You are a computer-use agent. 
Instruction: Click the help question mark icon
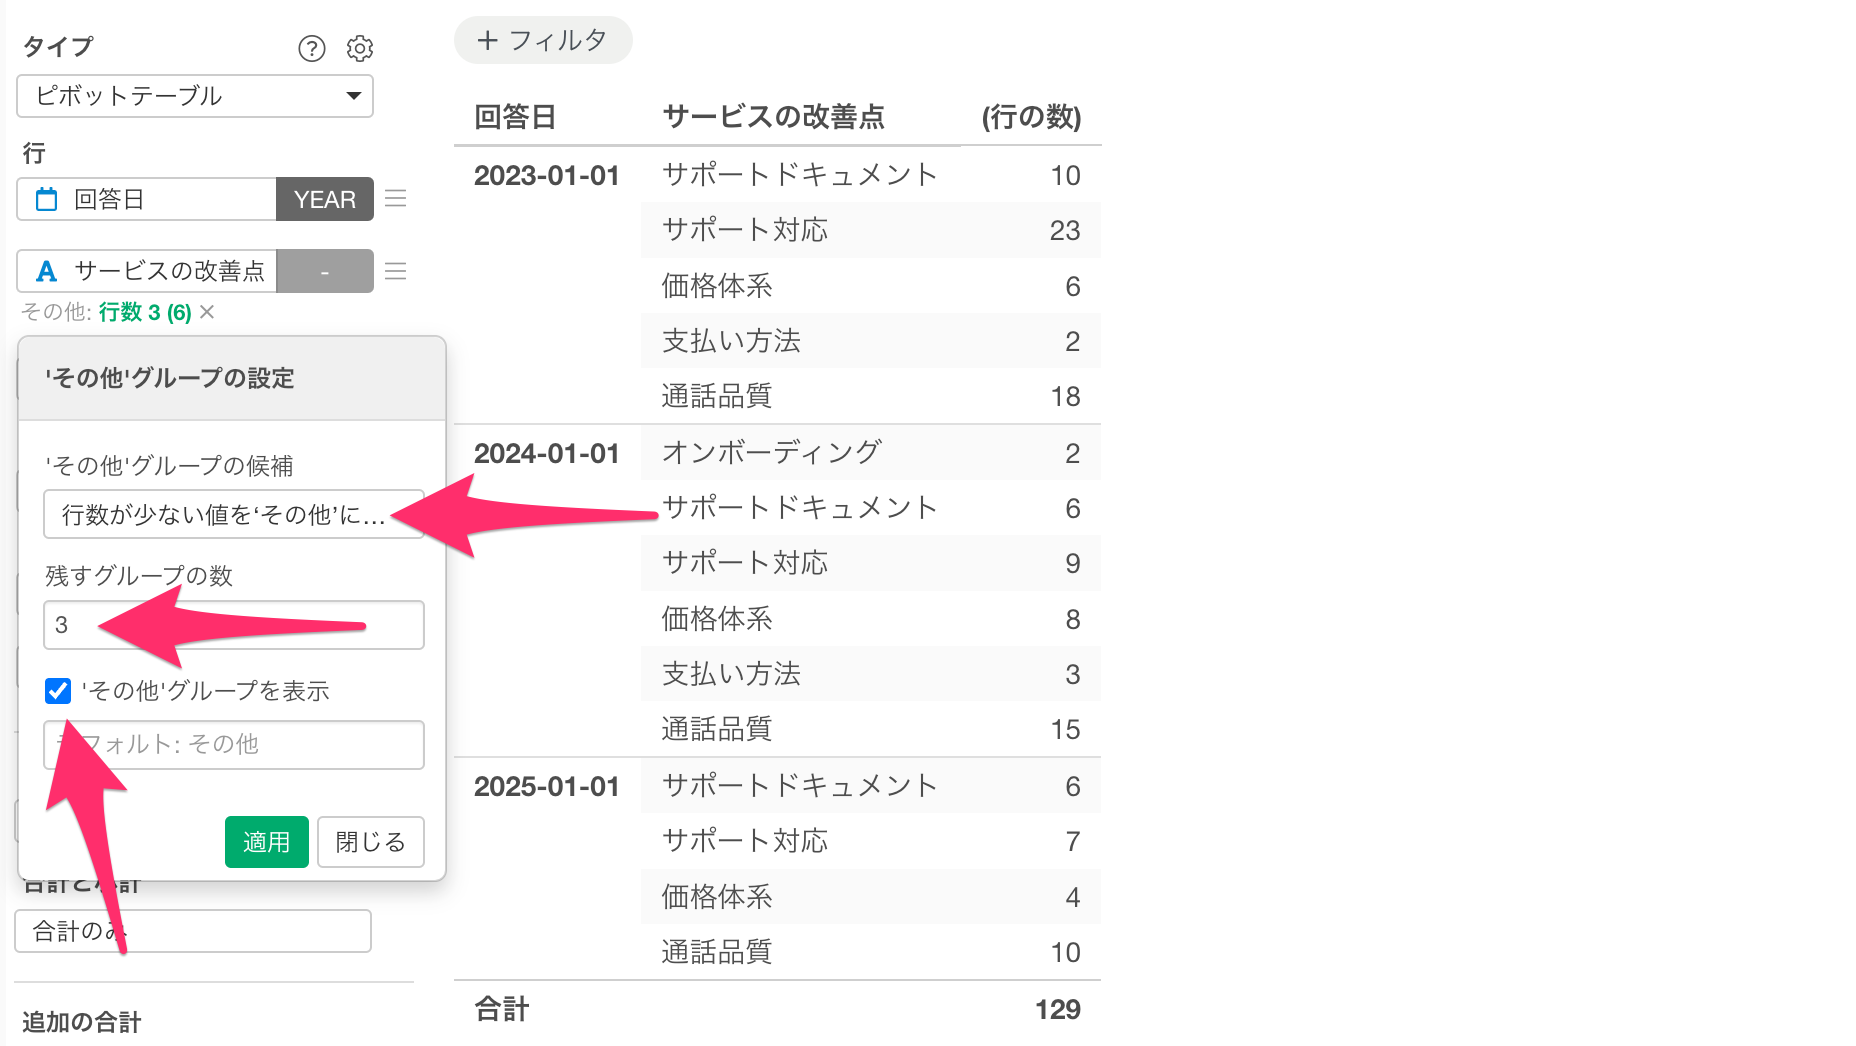point(312,48)
